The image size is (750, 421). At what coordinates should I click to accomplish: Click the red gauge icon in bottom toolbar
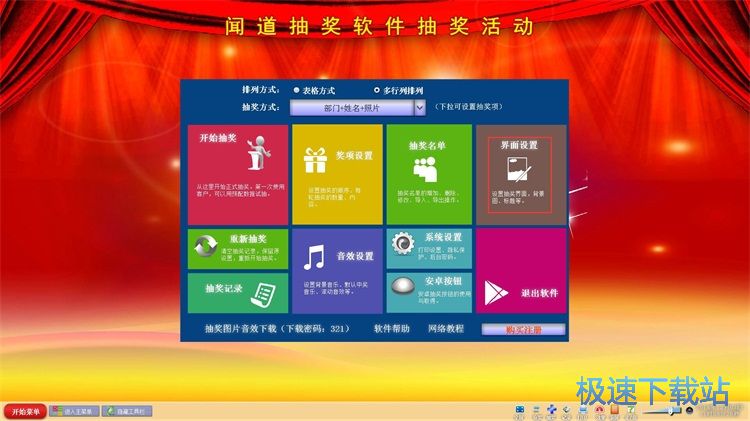(599, 410)
